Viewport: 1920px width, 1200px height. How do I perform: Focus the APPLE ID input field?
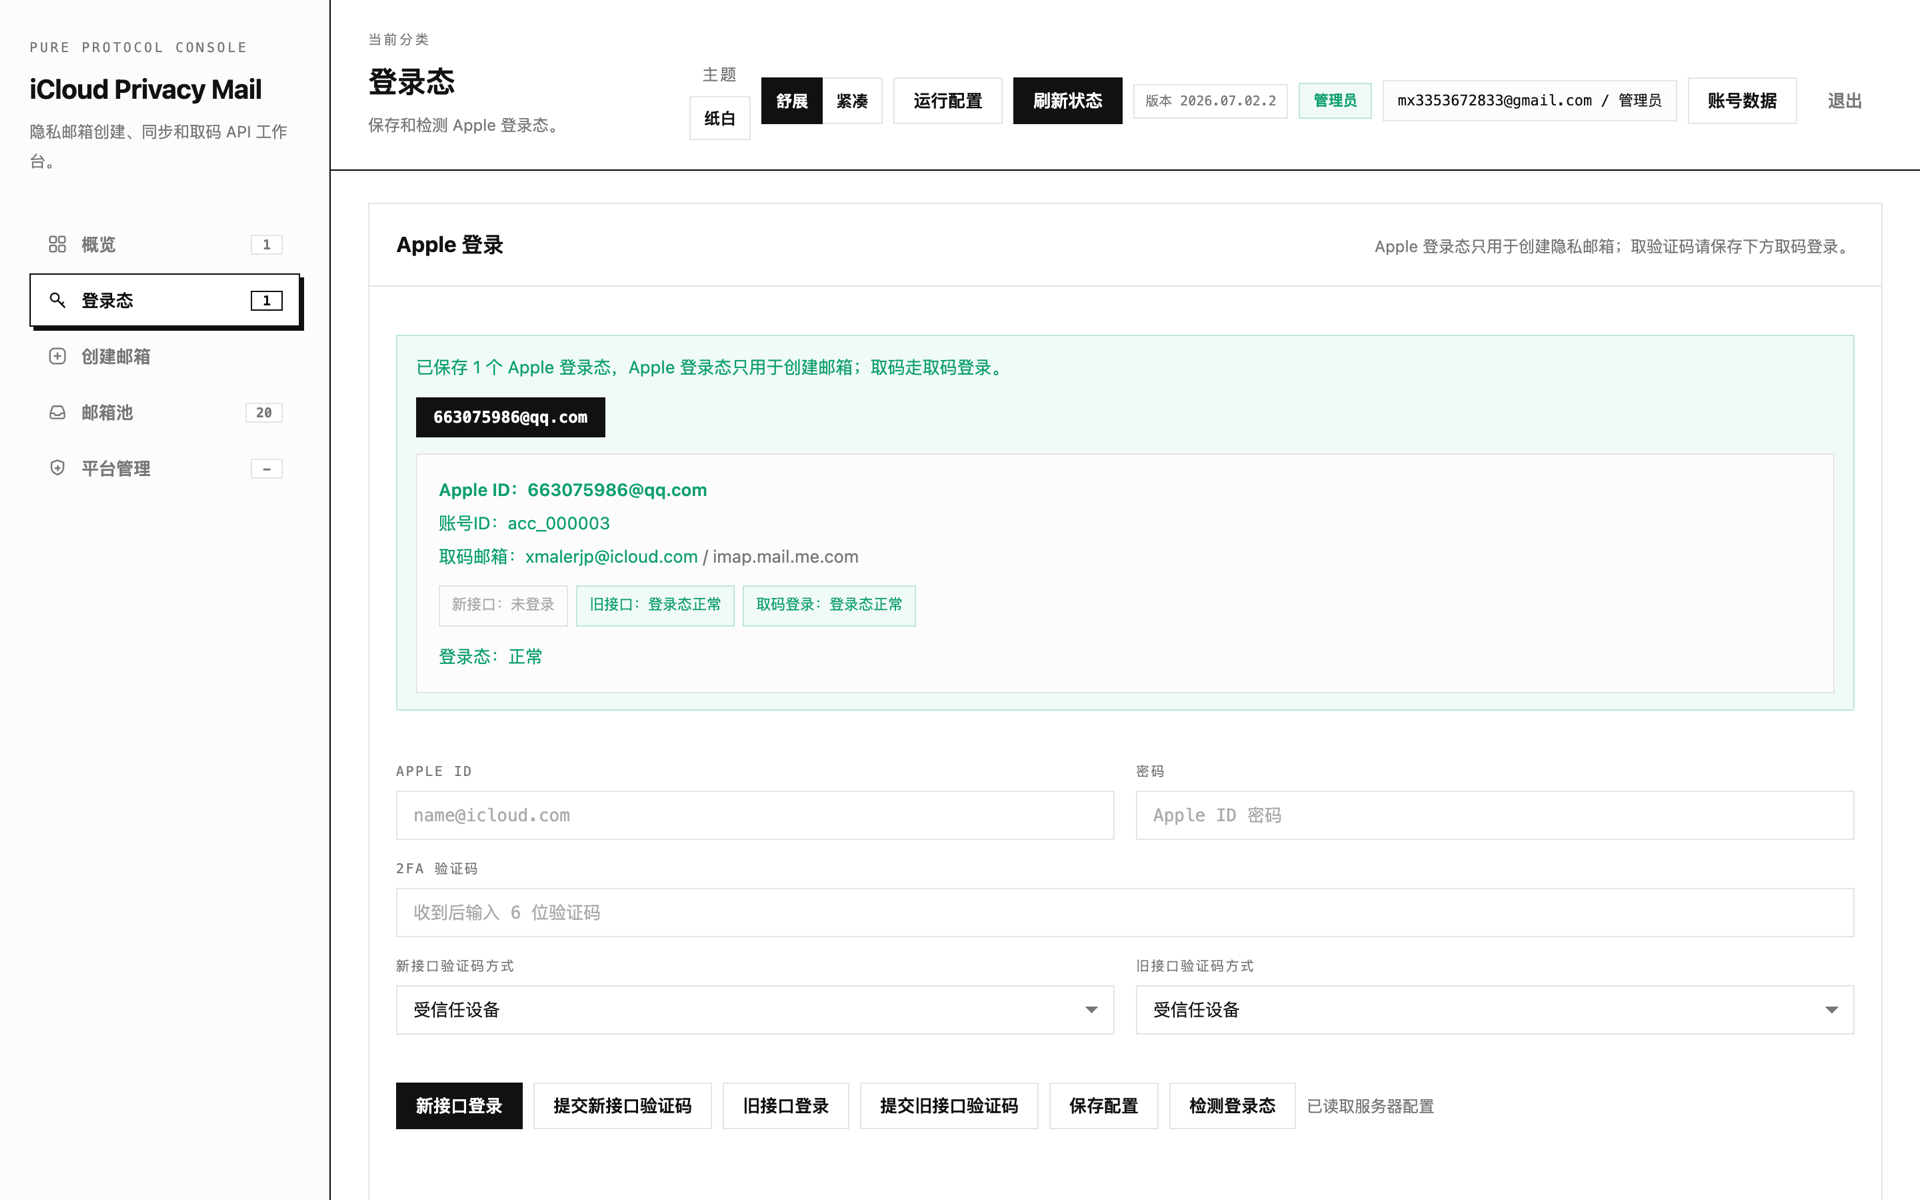[x=755, y=815]
